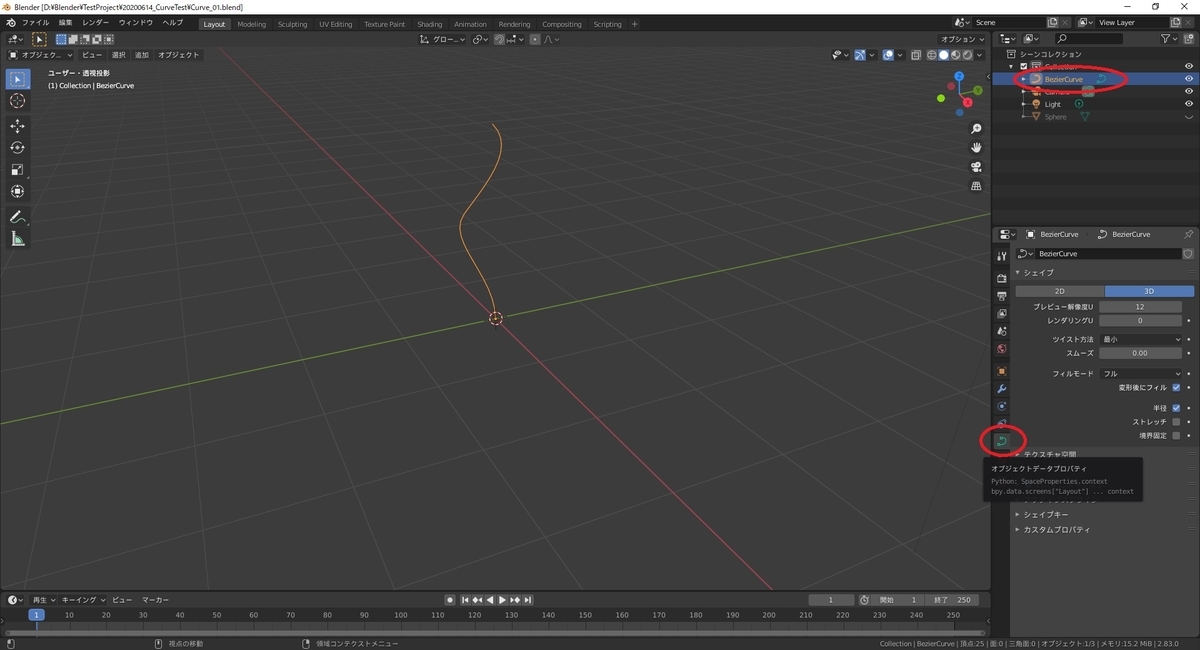Select the 3D shape button

tap(1149, 291)
